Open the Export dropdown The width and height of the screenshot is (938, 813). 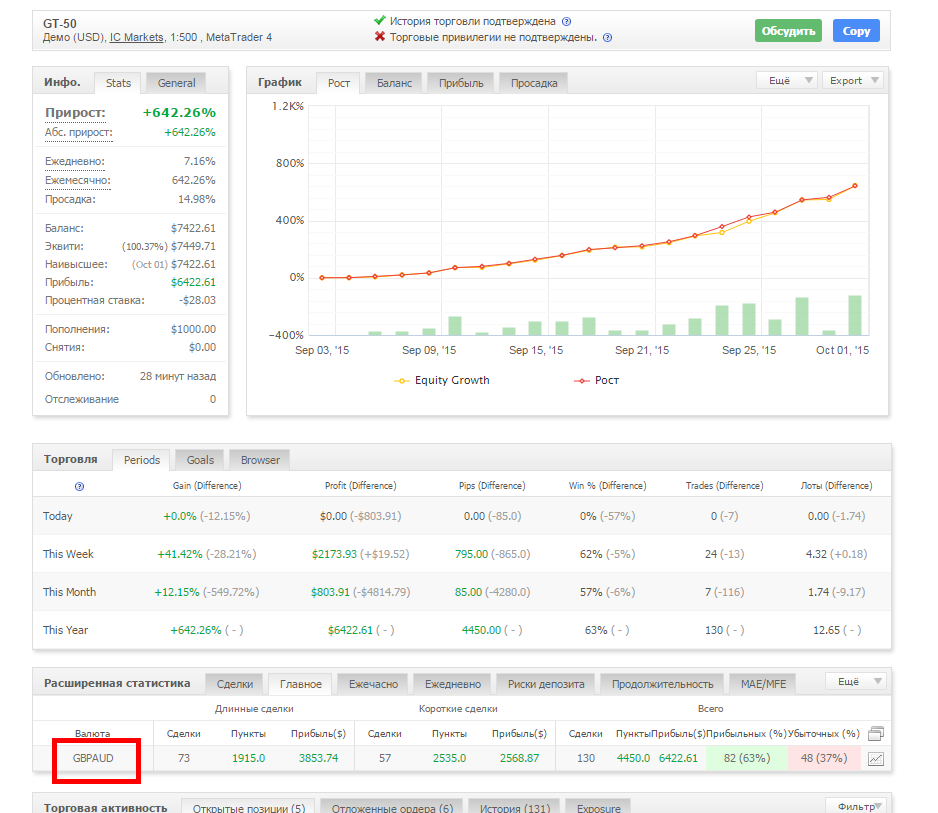pos(853,80)
